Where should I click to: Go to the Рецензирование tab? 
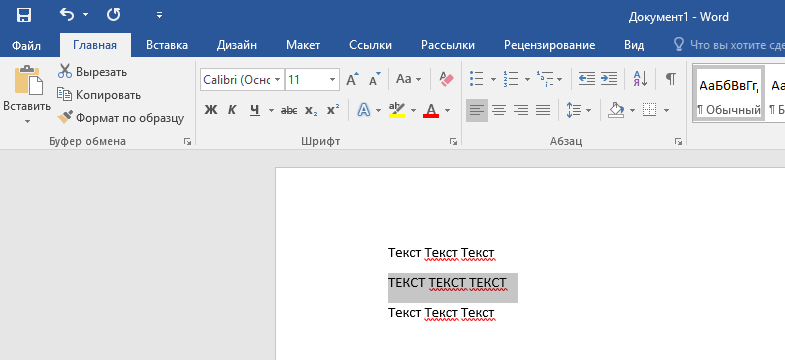click(x=549, y=45)
